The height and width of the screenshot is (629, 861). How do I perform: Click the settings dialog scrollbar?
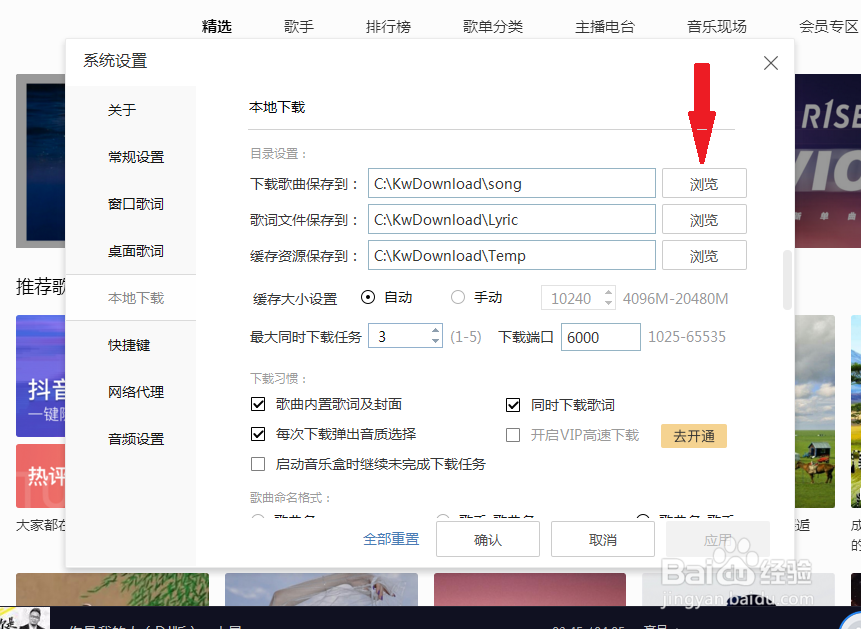point(787,280)
